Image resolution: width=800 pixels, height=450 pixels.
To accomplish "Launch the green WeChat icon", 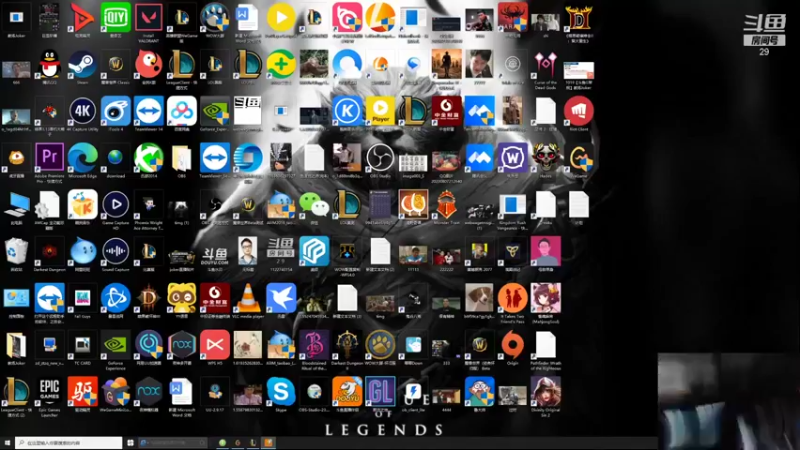I will tap(314, 205).
